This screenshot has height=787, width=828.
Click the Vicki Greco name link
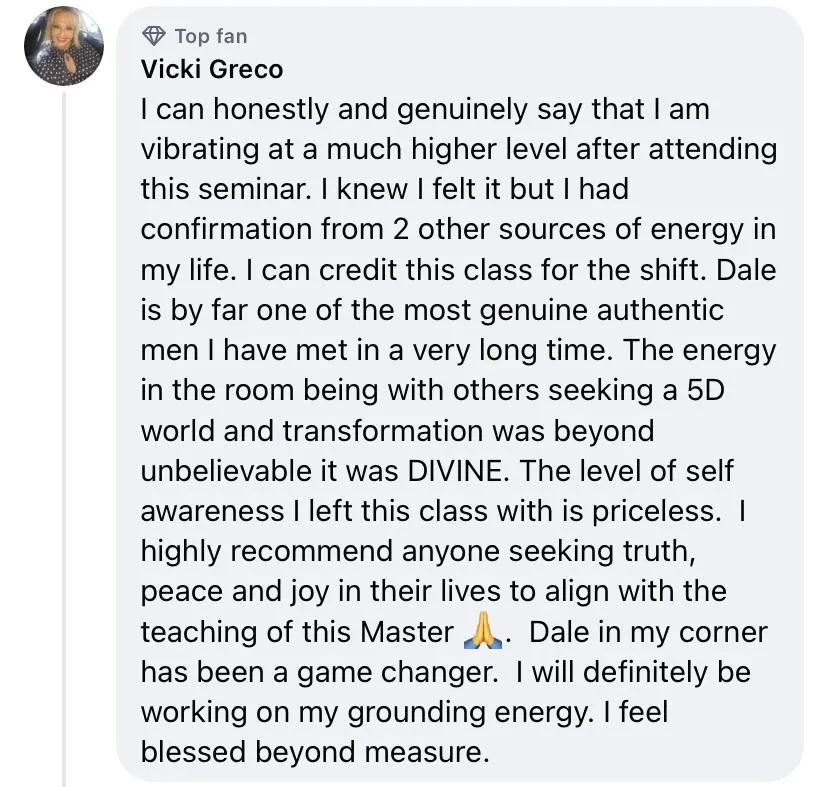click(212, 69)
